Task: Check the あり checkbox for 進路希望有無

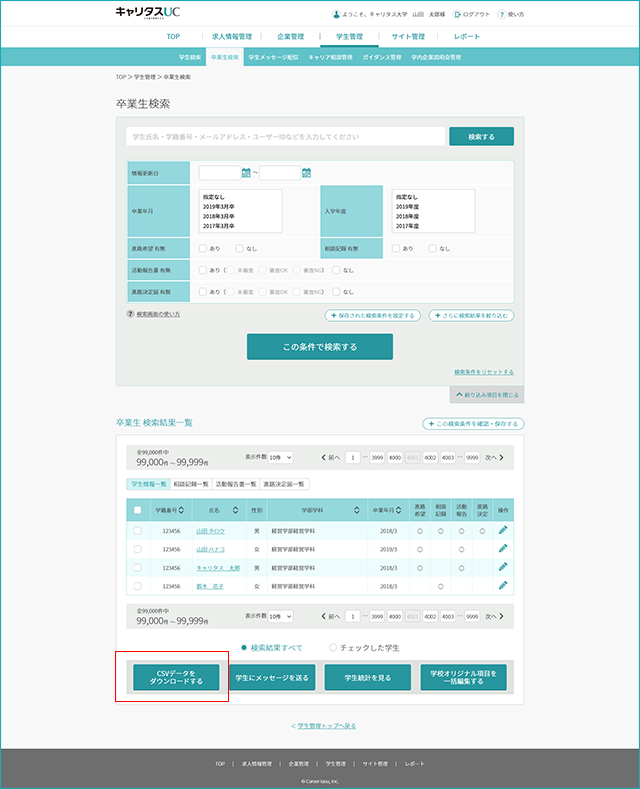Action: (203, 248)
